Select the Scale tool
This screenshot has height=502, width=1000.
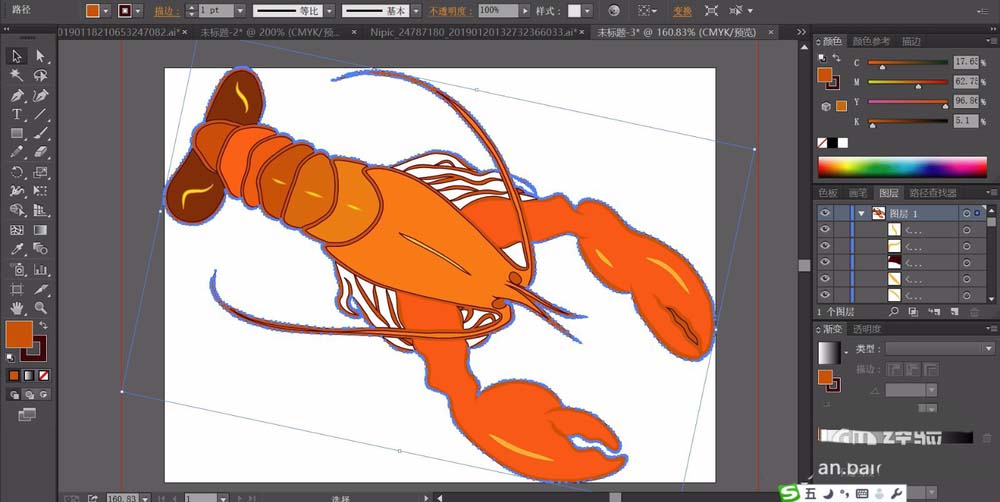[x=40, y=172]
